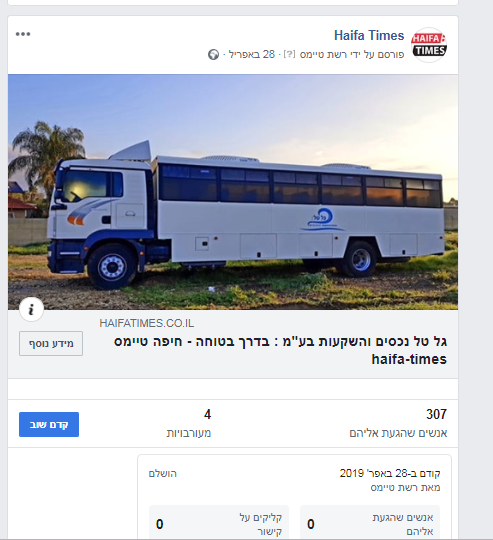
Task: Open the bus photo link preview
Action: (x=233, y=192)
